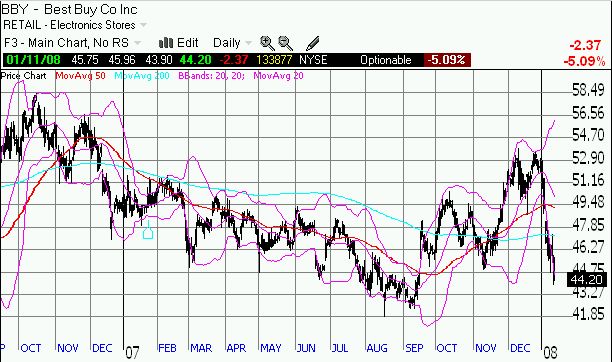Click the 41.85 price axis label
Image resolution: width=612 pixels, height=362 pixels.
click(588, 314)
